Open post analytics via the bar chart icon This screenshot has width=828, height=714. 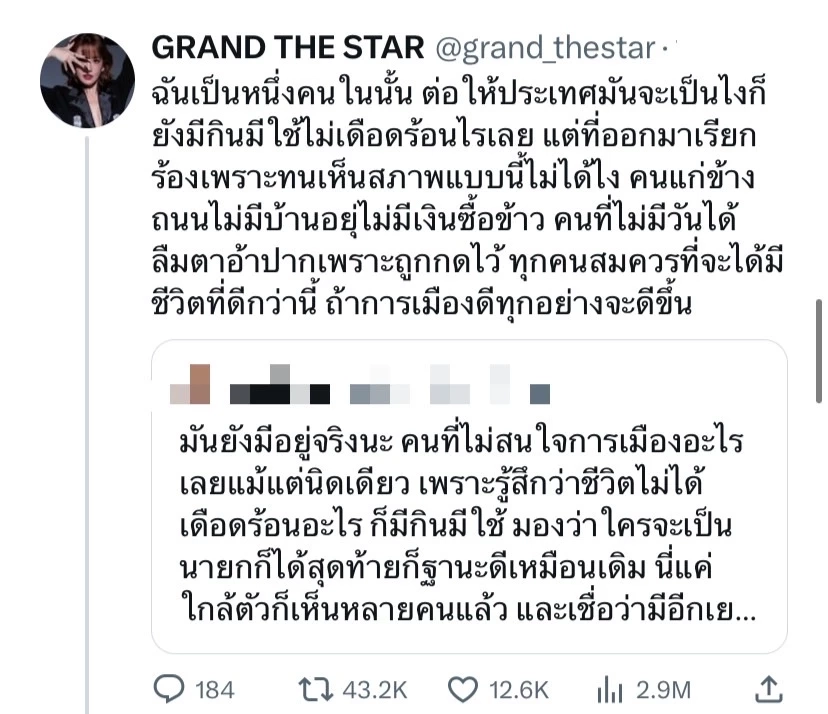(612, 690)
